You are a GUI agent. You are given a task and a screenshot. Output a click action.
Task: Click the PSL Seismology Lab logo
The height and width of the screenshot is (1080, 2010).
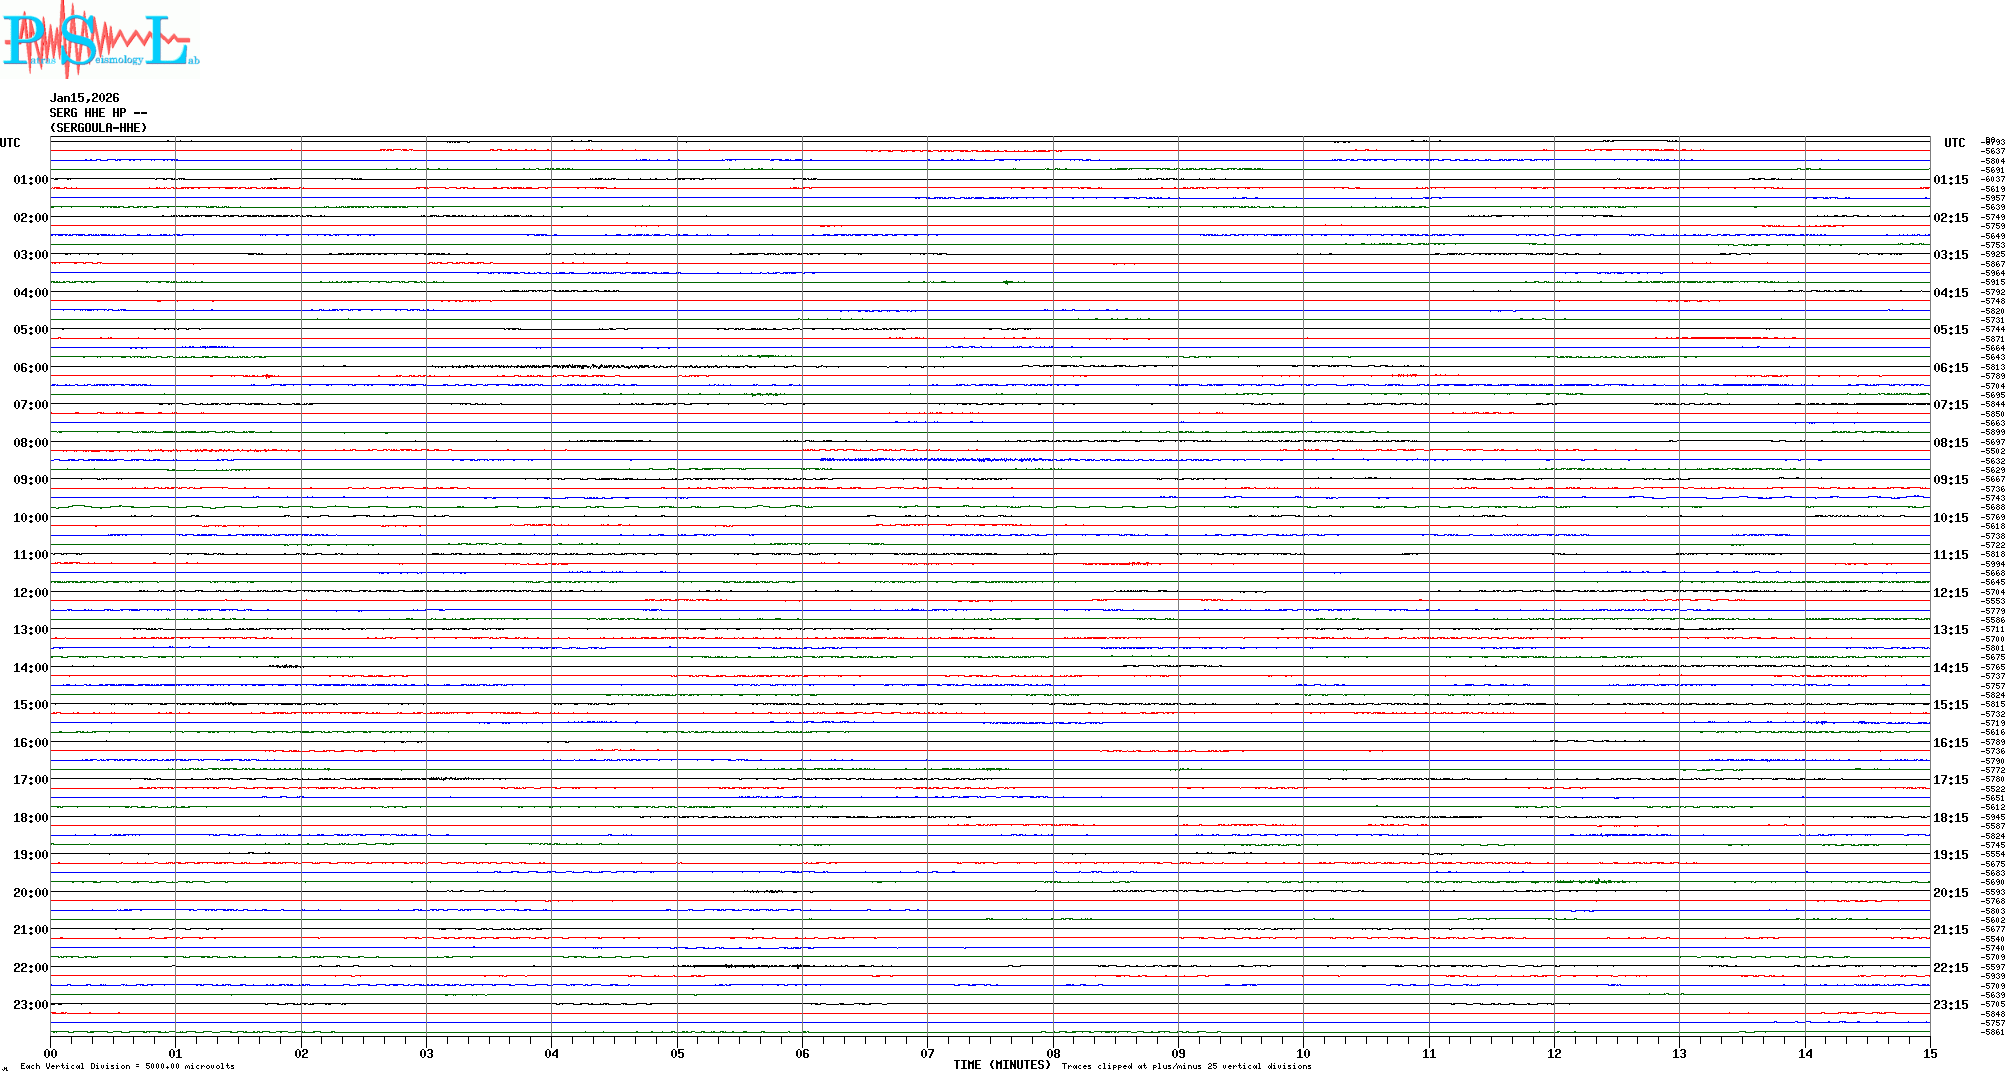pyautogui.click(x=100, y=38)
